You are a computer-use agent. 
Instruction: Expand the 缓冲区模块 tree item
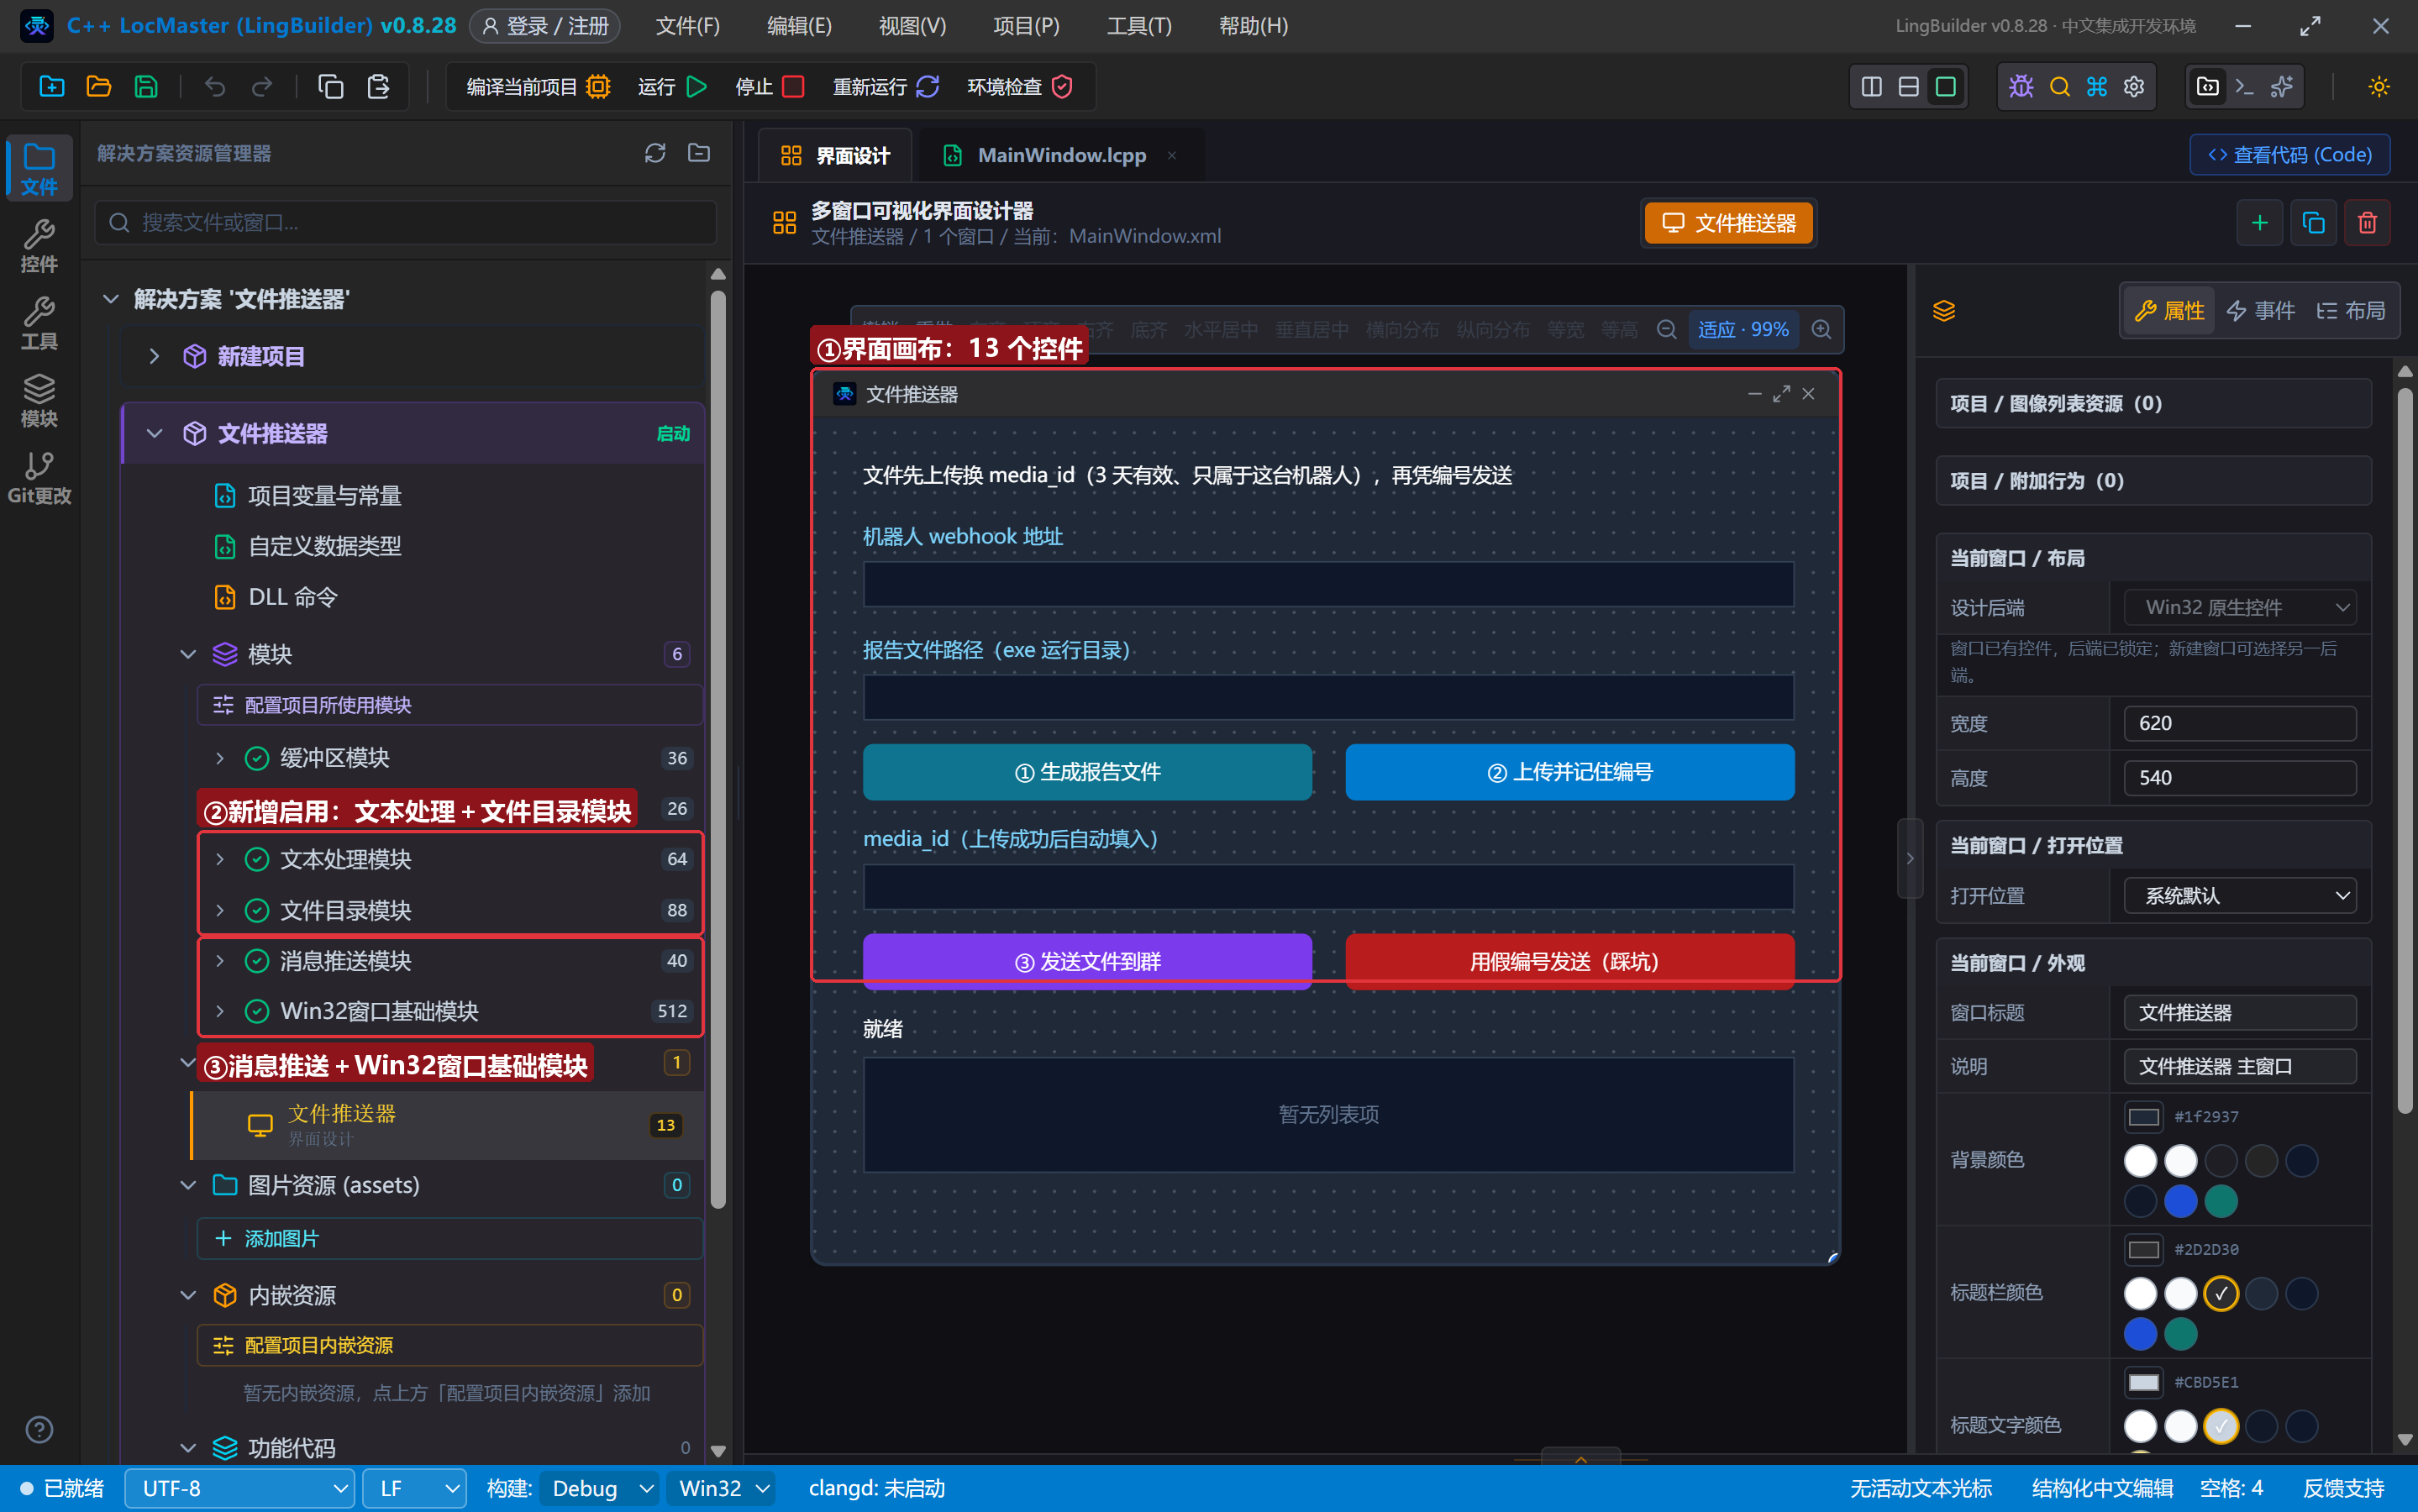point(220,758)
